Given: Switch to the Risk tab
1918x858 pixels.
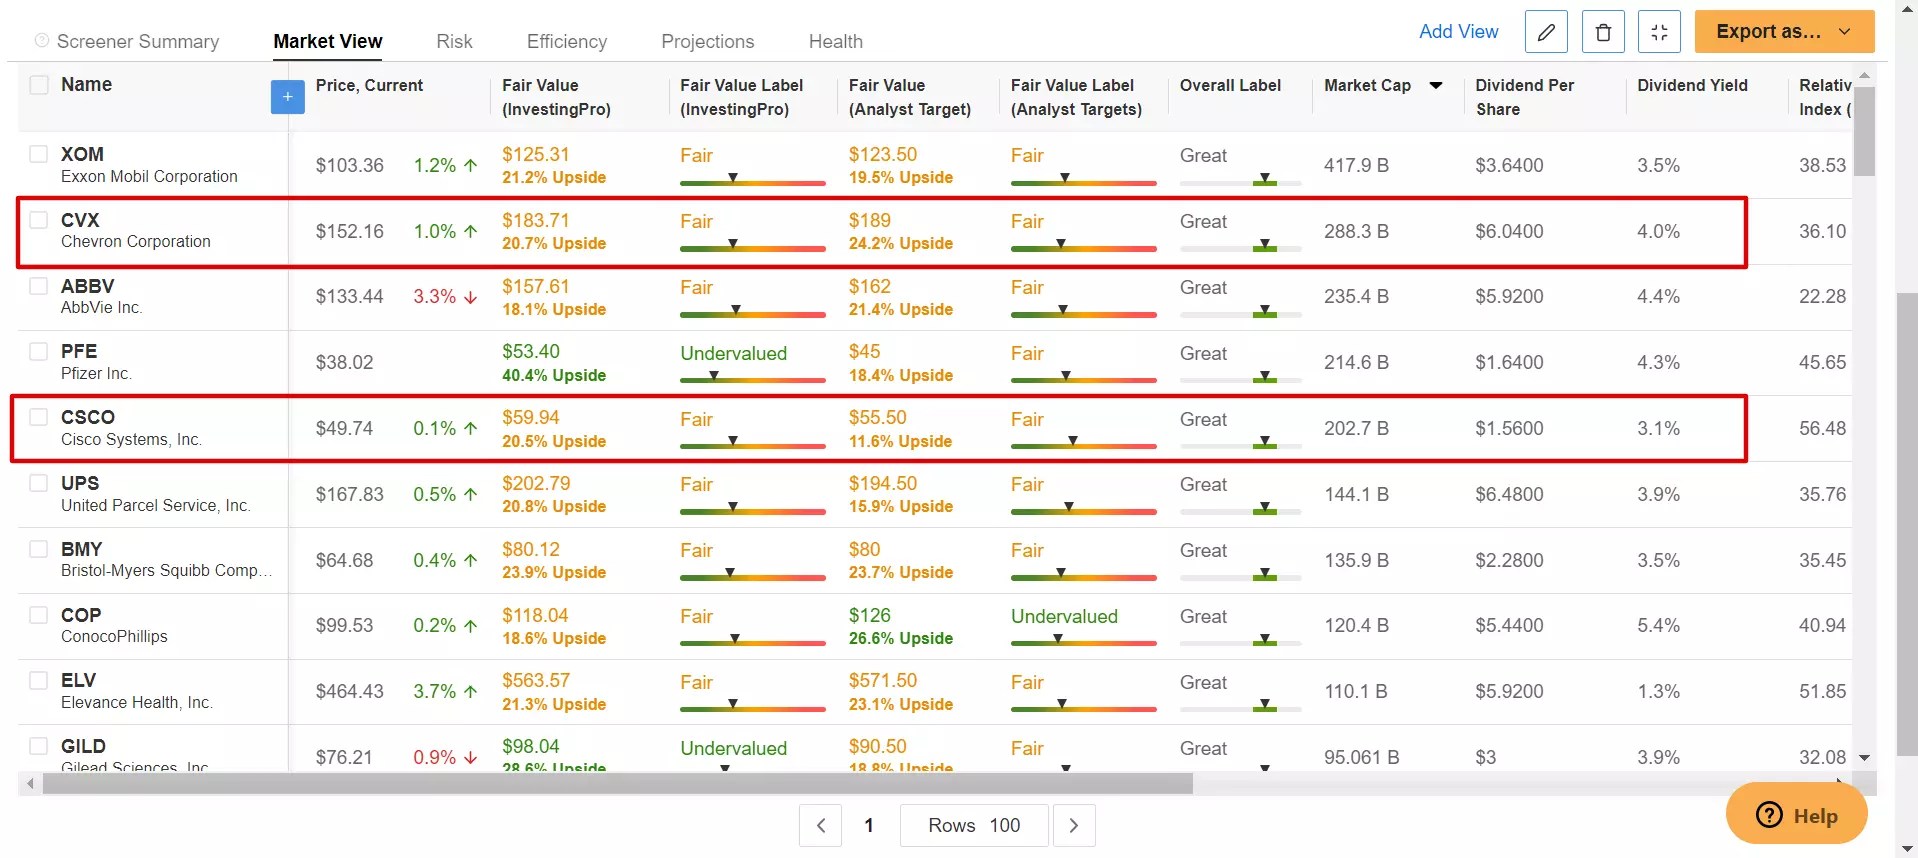Looking at the screenshot, I should [x=454, y=41].
